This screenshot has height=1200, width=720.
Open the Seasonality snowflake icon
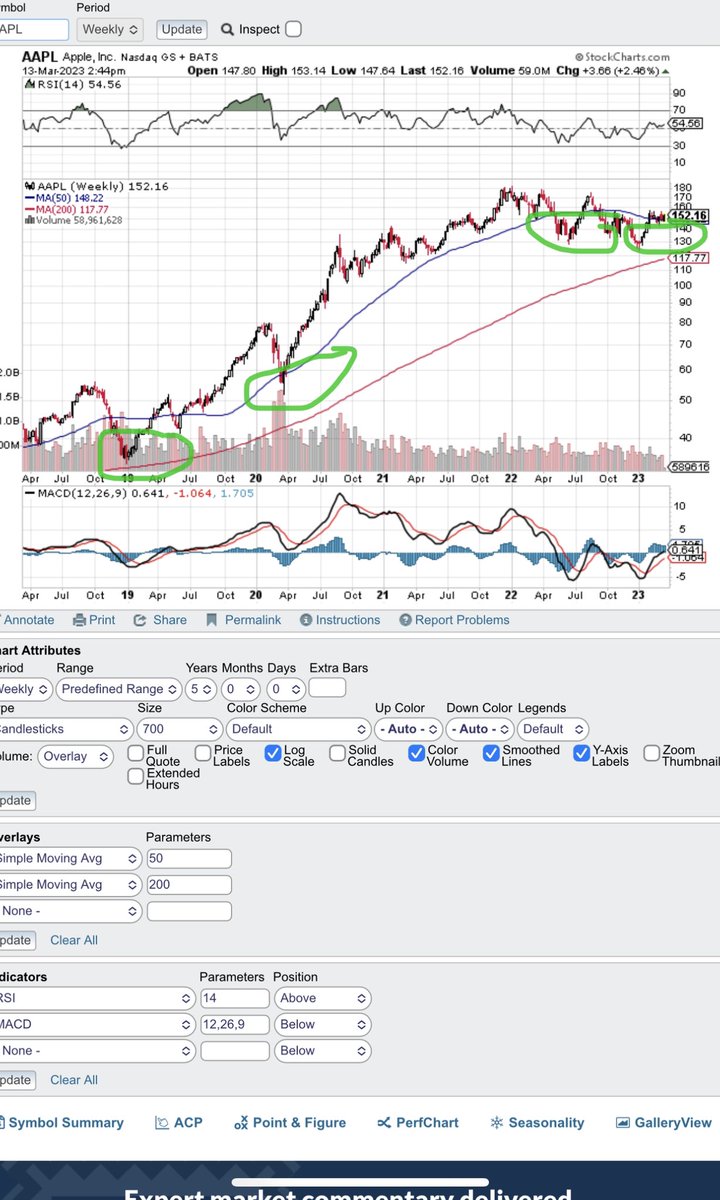pyautogui.click(x=496, y=1123)
